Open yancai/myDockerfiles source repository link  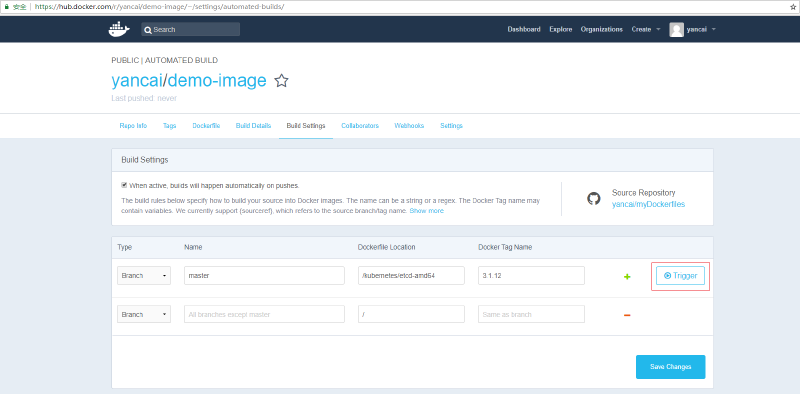(648, 204)
